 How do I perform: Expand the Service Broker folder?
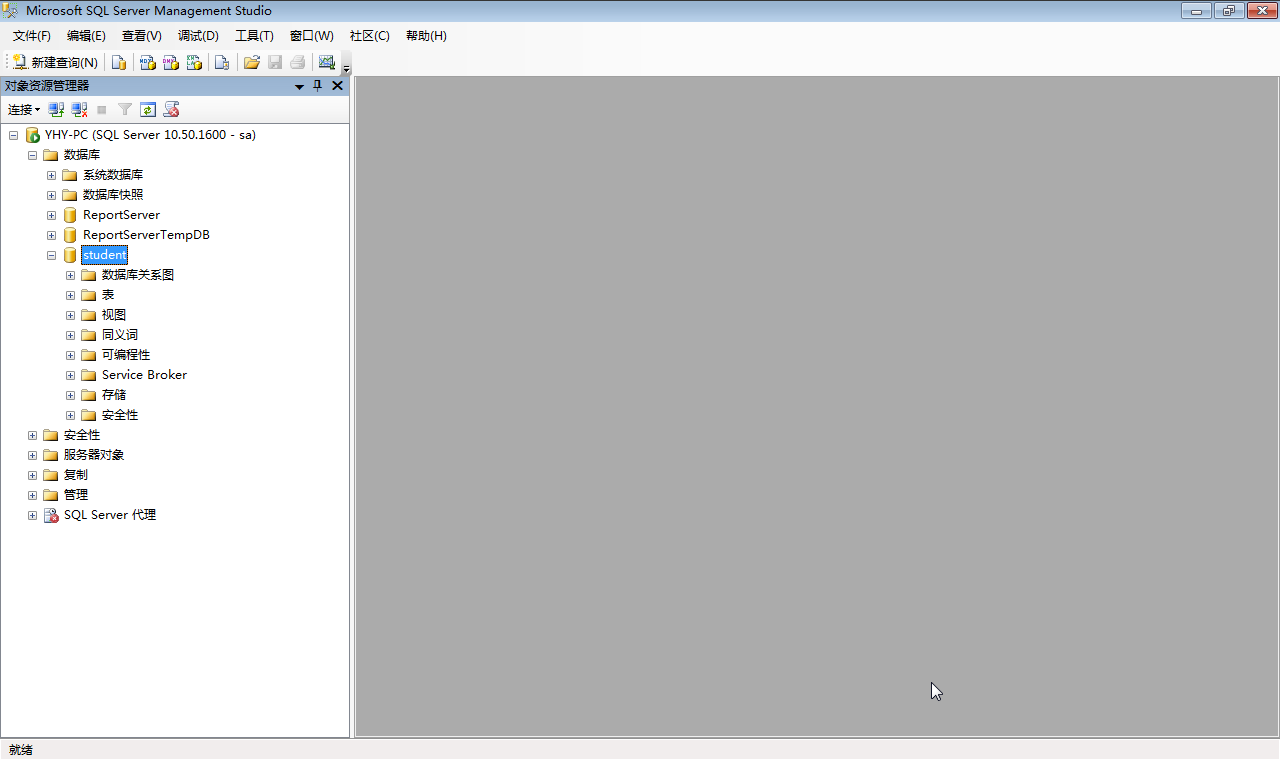[x=70, y=375]
